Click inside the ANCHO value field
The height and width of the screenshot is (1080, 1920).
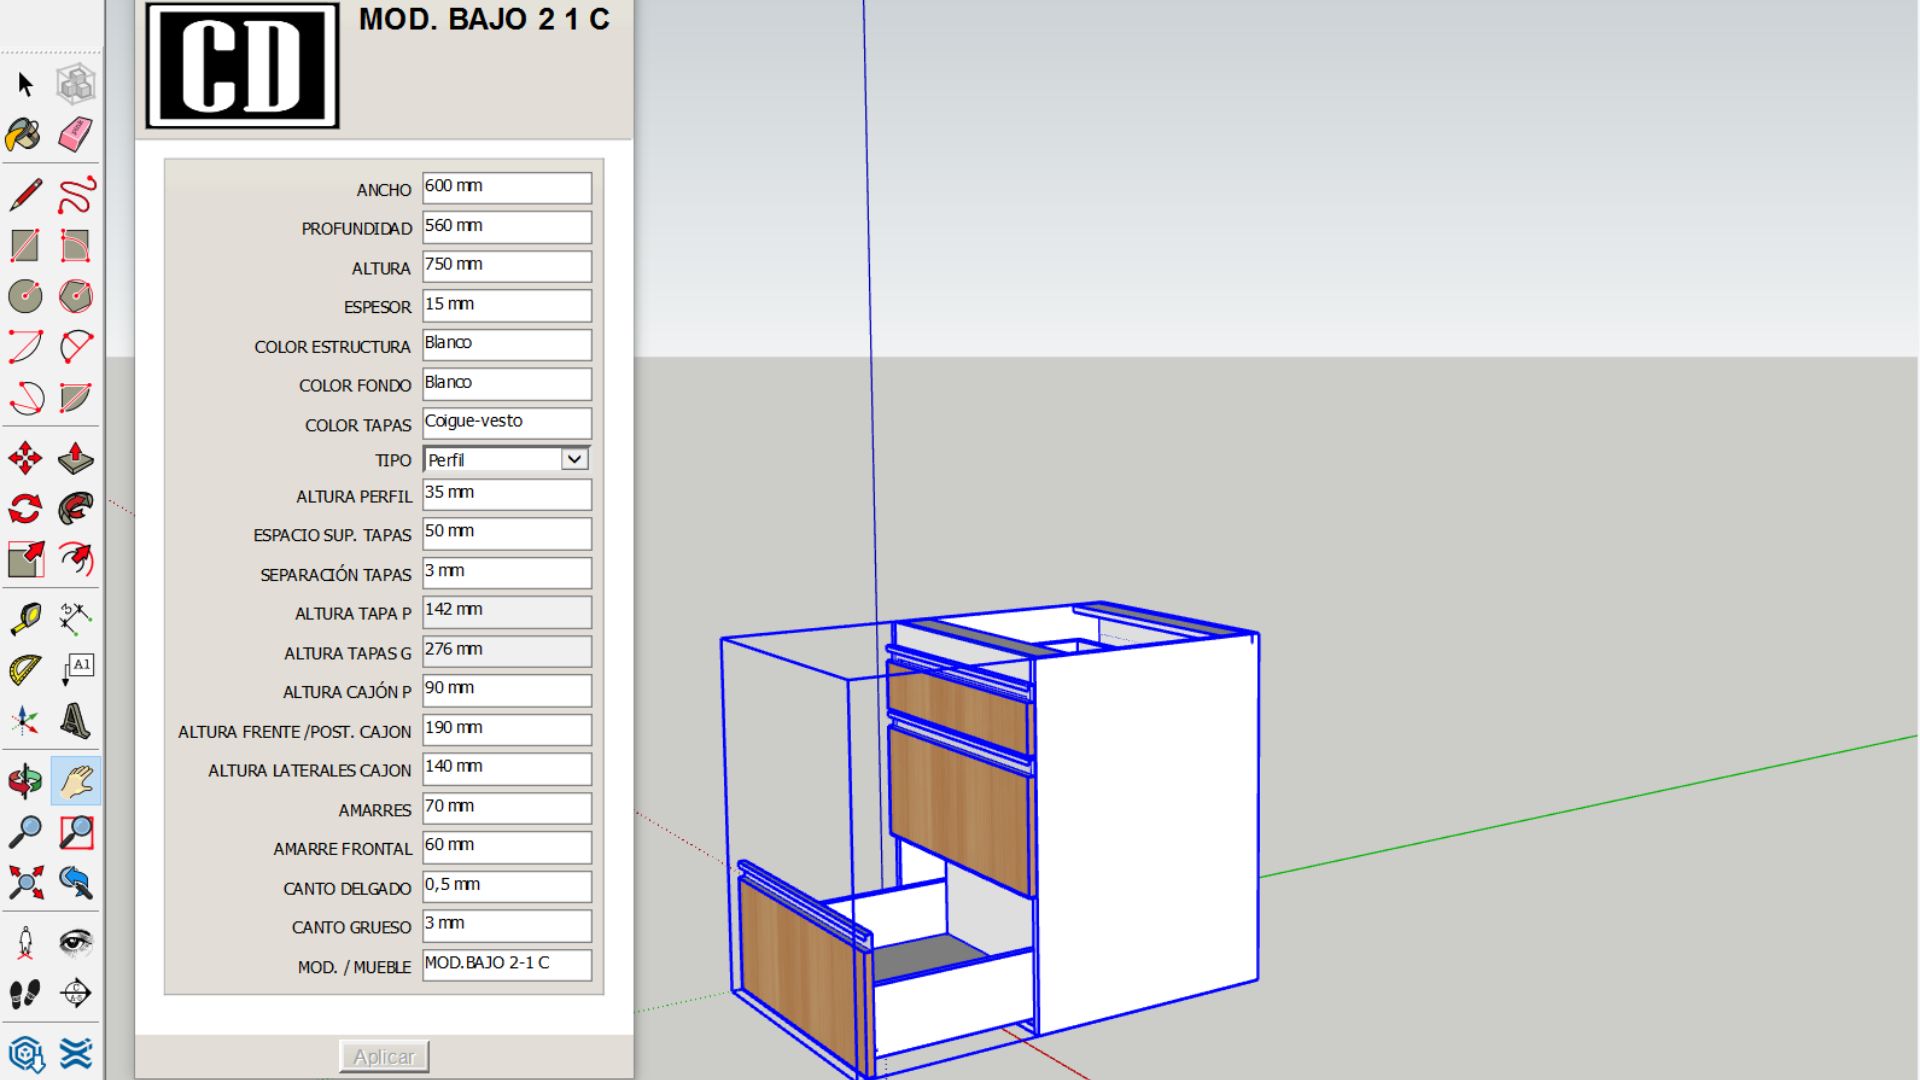pos(505,186)
